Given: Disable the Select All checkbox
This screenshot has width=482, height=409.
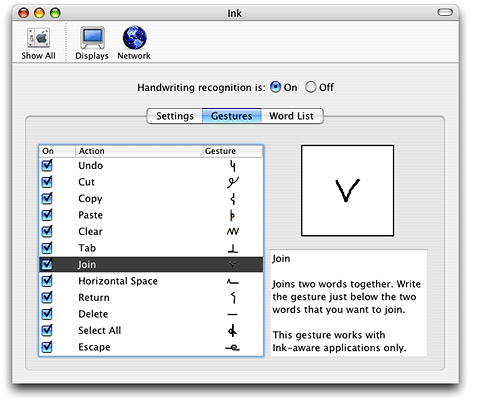Looking at the screenshot, I should [x=47, y=330].
